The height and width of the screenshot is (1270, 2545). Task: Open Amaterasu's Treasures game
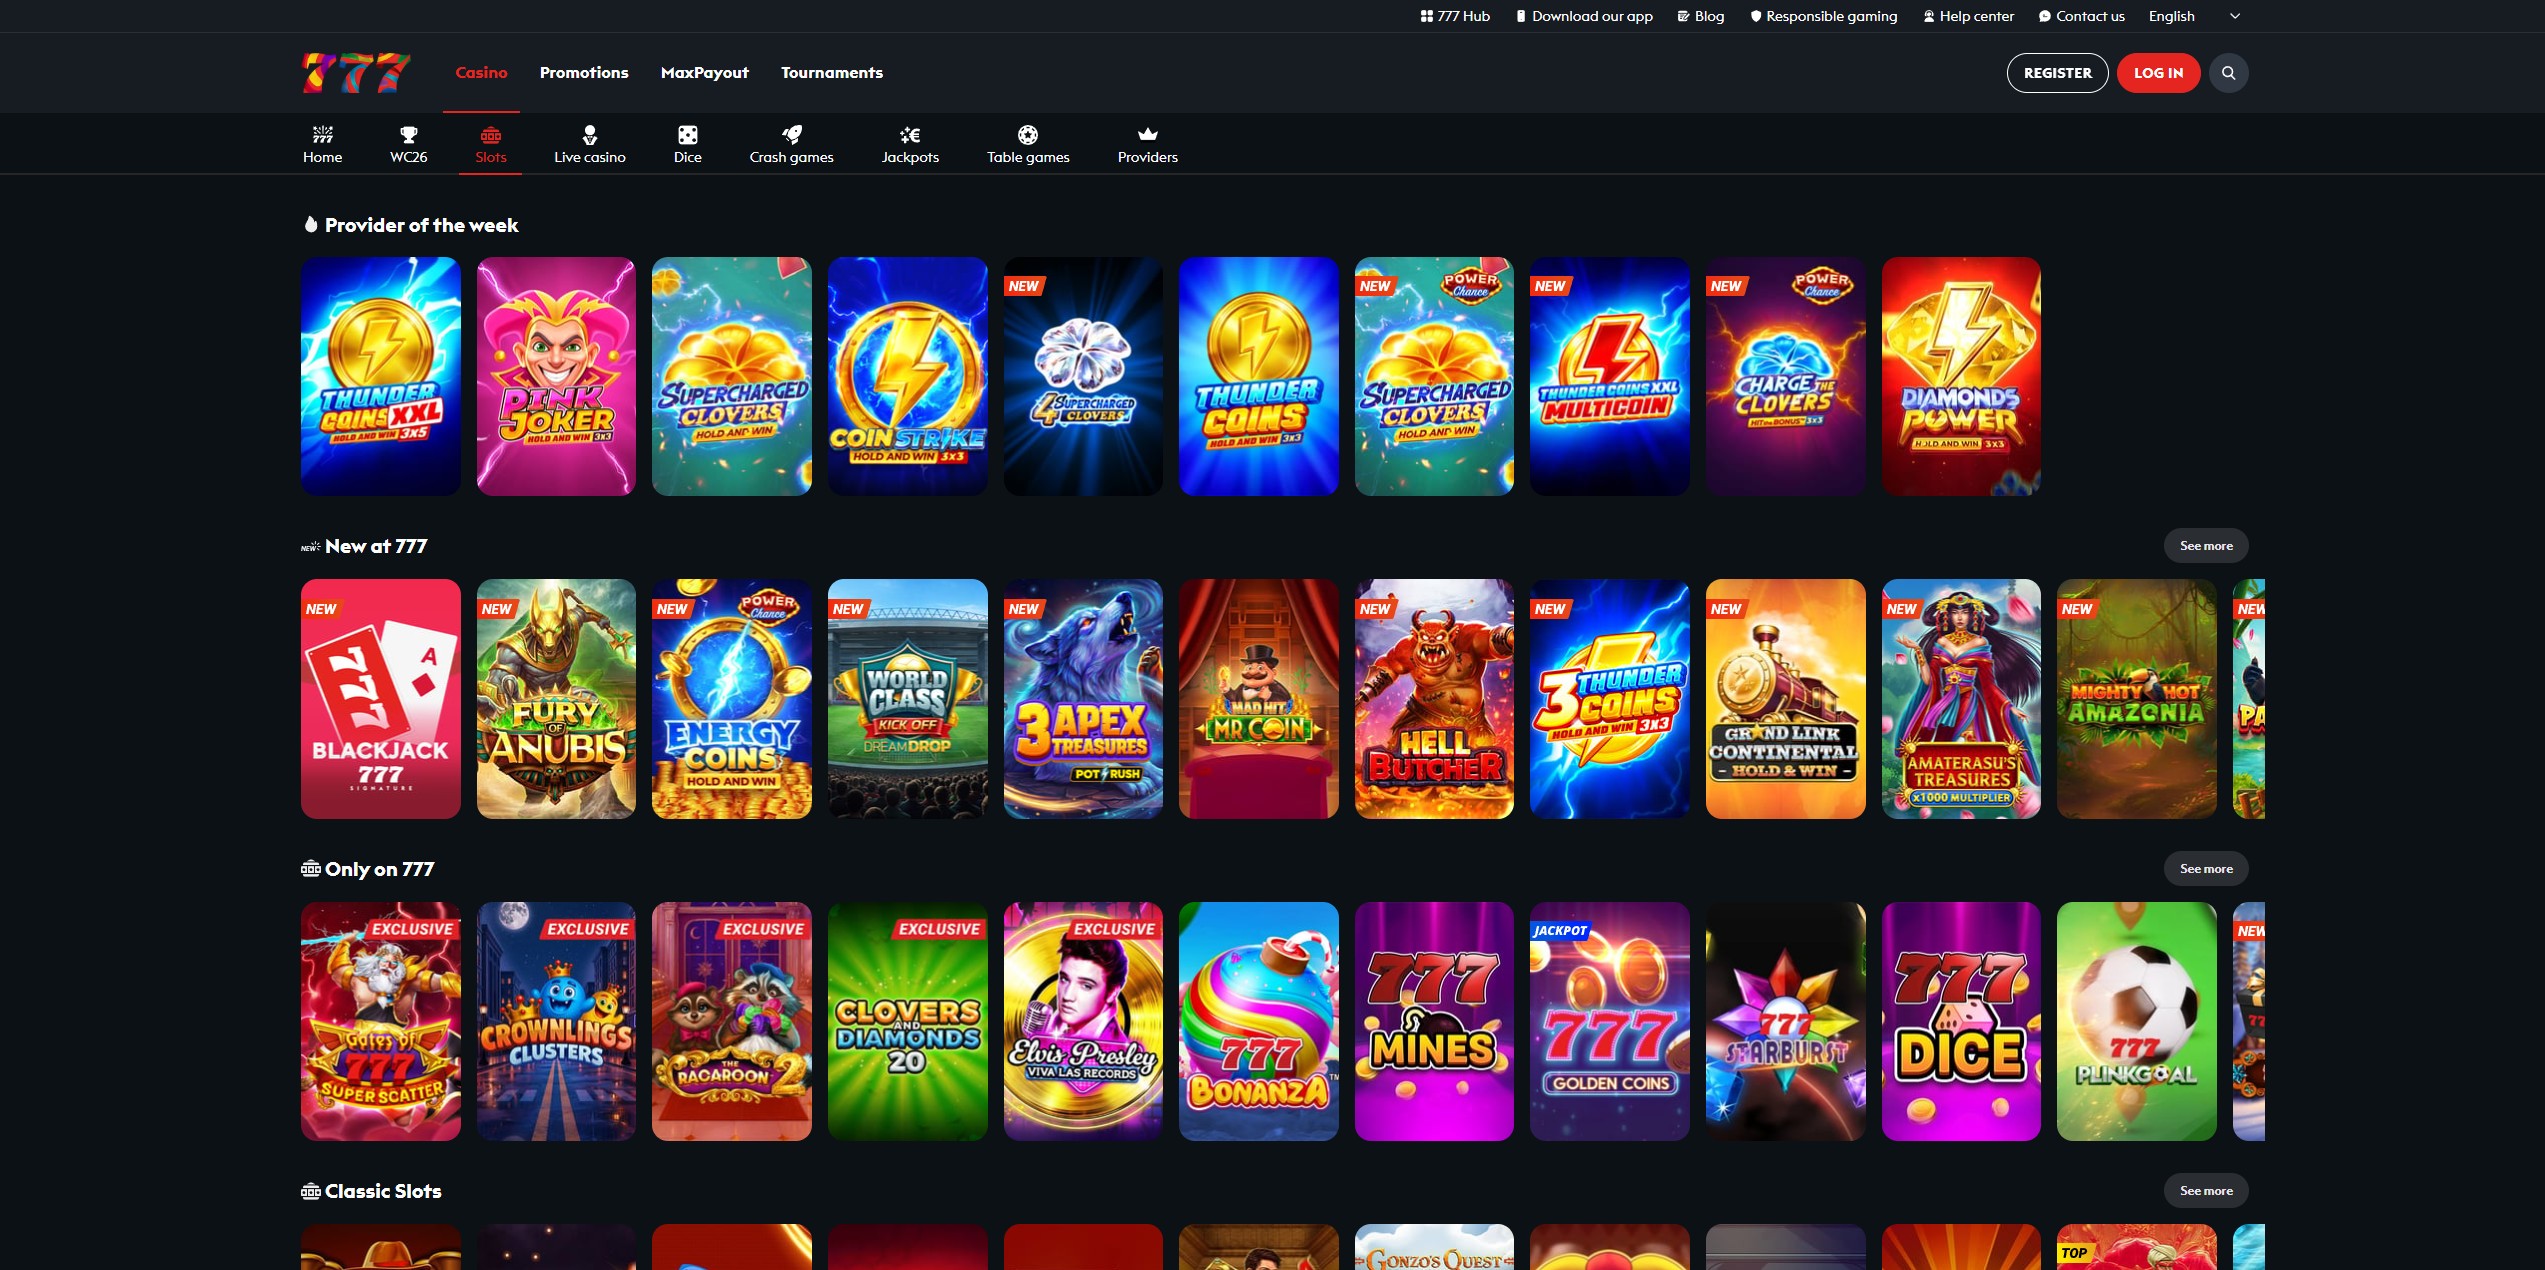coord(1961,699)
